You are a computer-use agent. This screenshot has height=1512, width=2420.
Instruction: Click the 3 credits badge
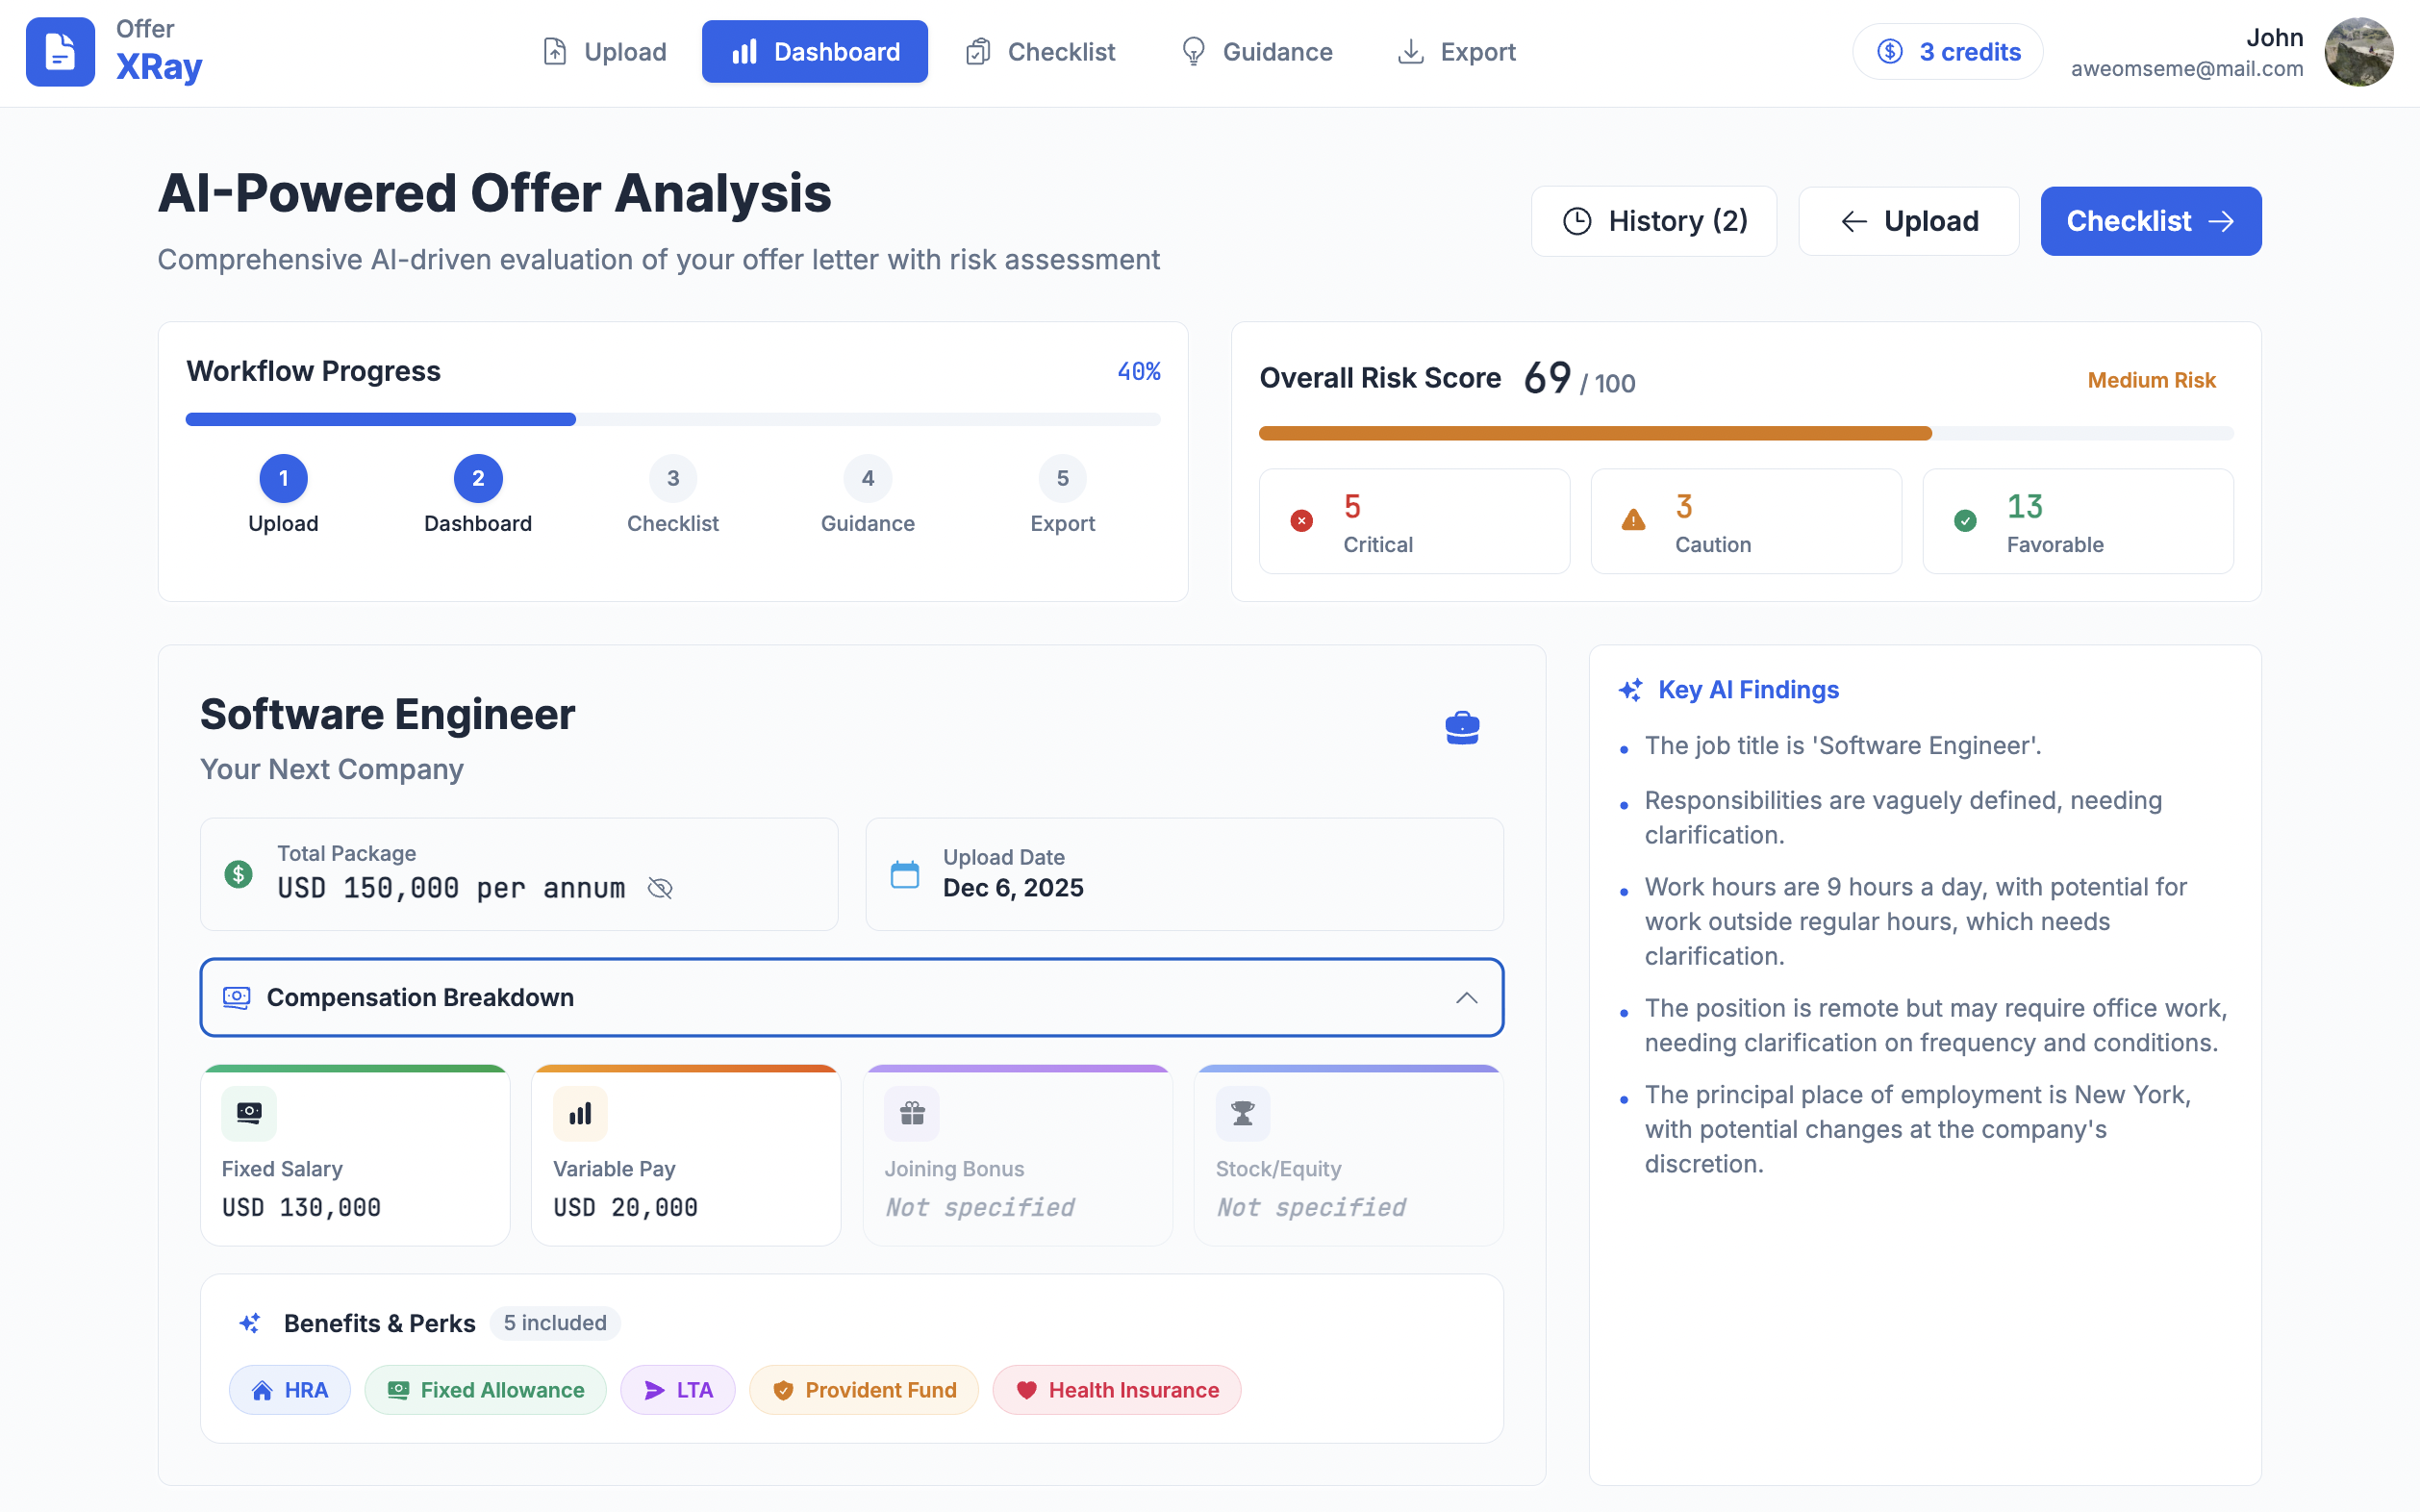[x=1947, y=52]
